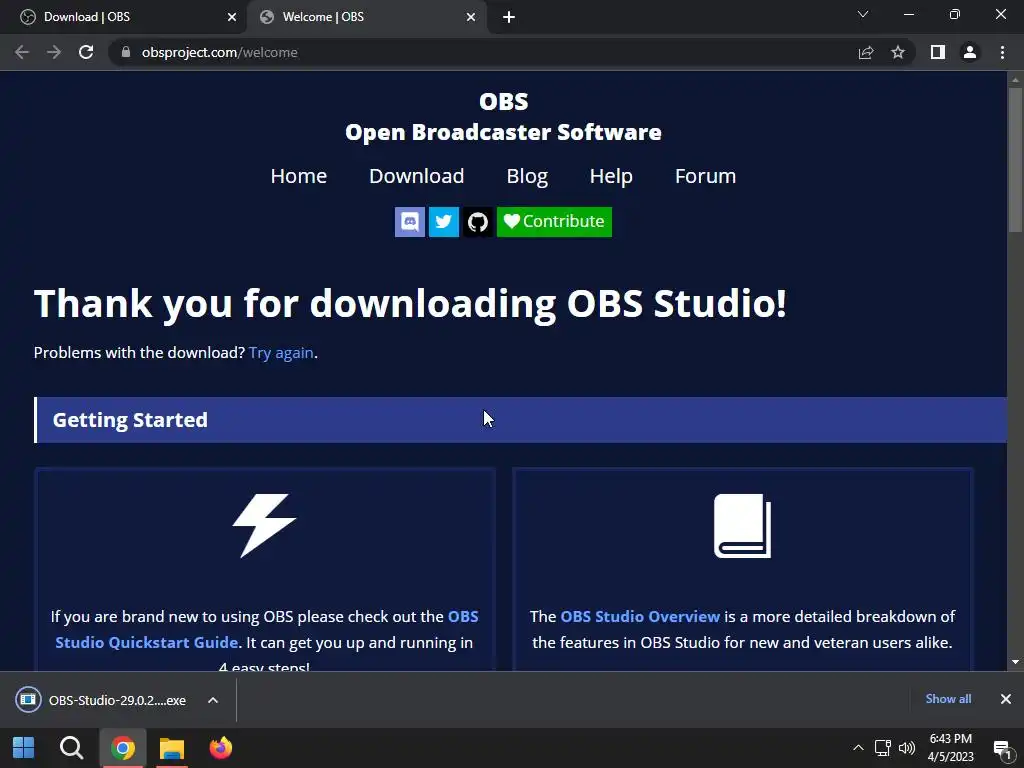
Task: Switch to the Download | OBS tab
Action: [x=123, y=17]
